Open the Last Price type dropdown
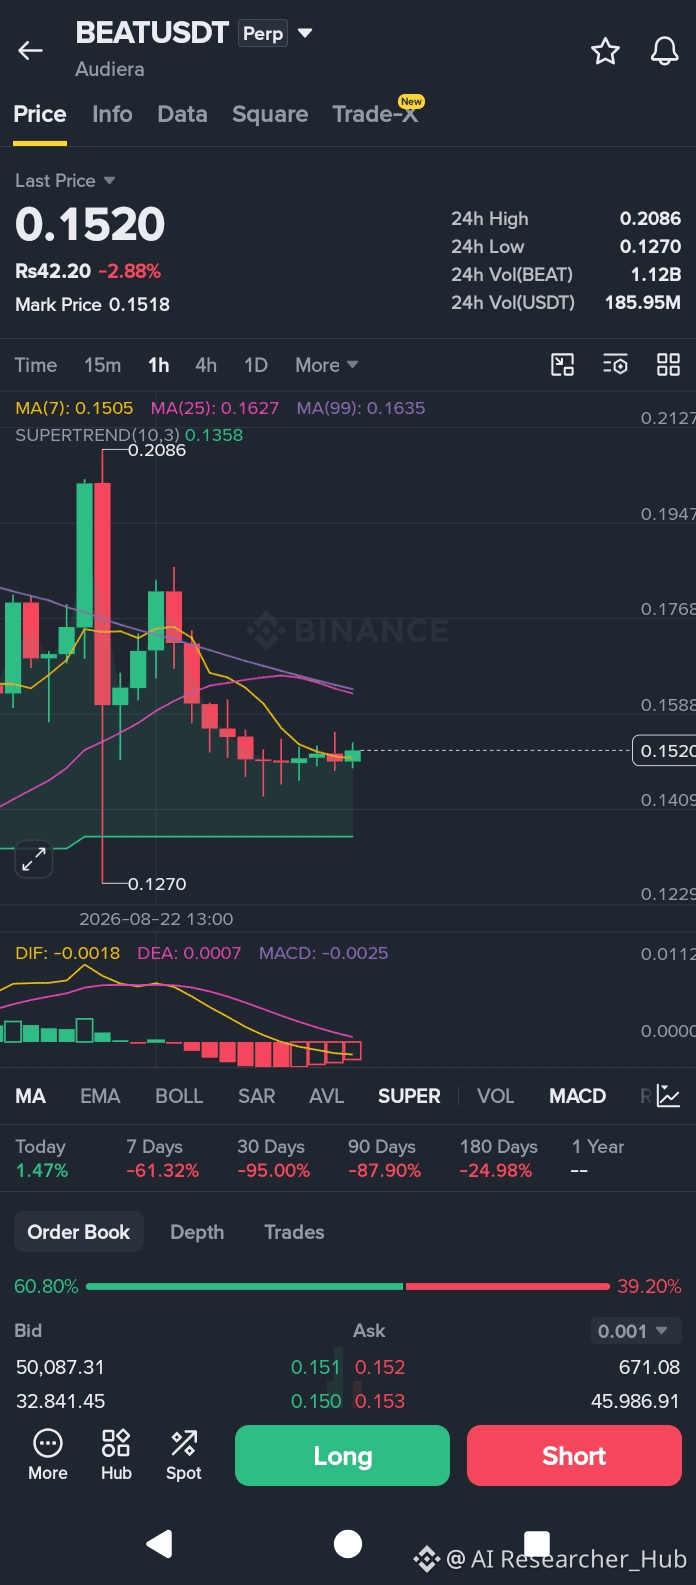The width and height of the screenshot is (696, 1585). coord(66,181)
